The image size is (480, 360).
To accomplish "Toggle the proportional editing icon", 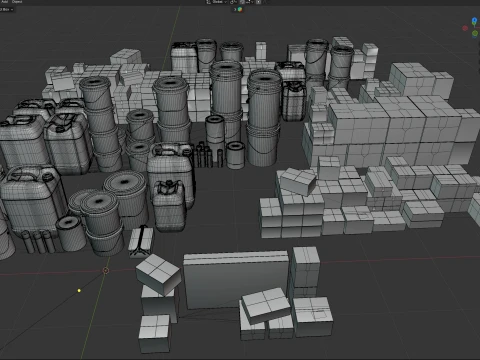I will click(258, 2).
